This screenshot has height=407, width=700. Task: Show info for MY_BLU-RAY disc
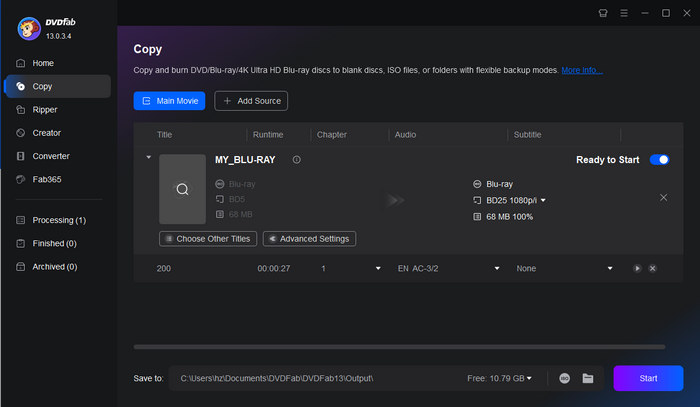pyautogui.click(x=296, y=159)
